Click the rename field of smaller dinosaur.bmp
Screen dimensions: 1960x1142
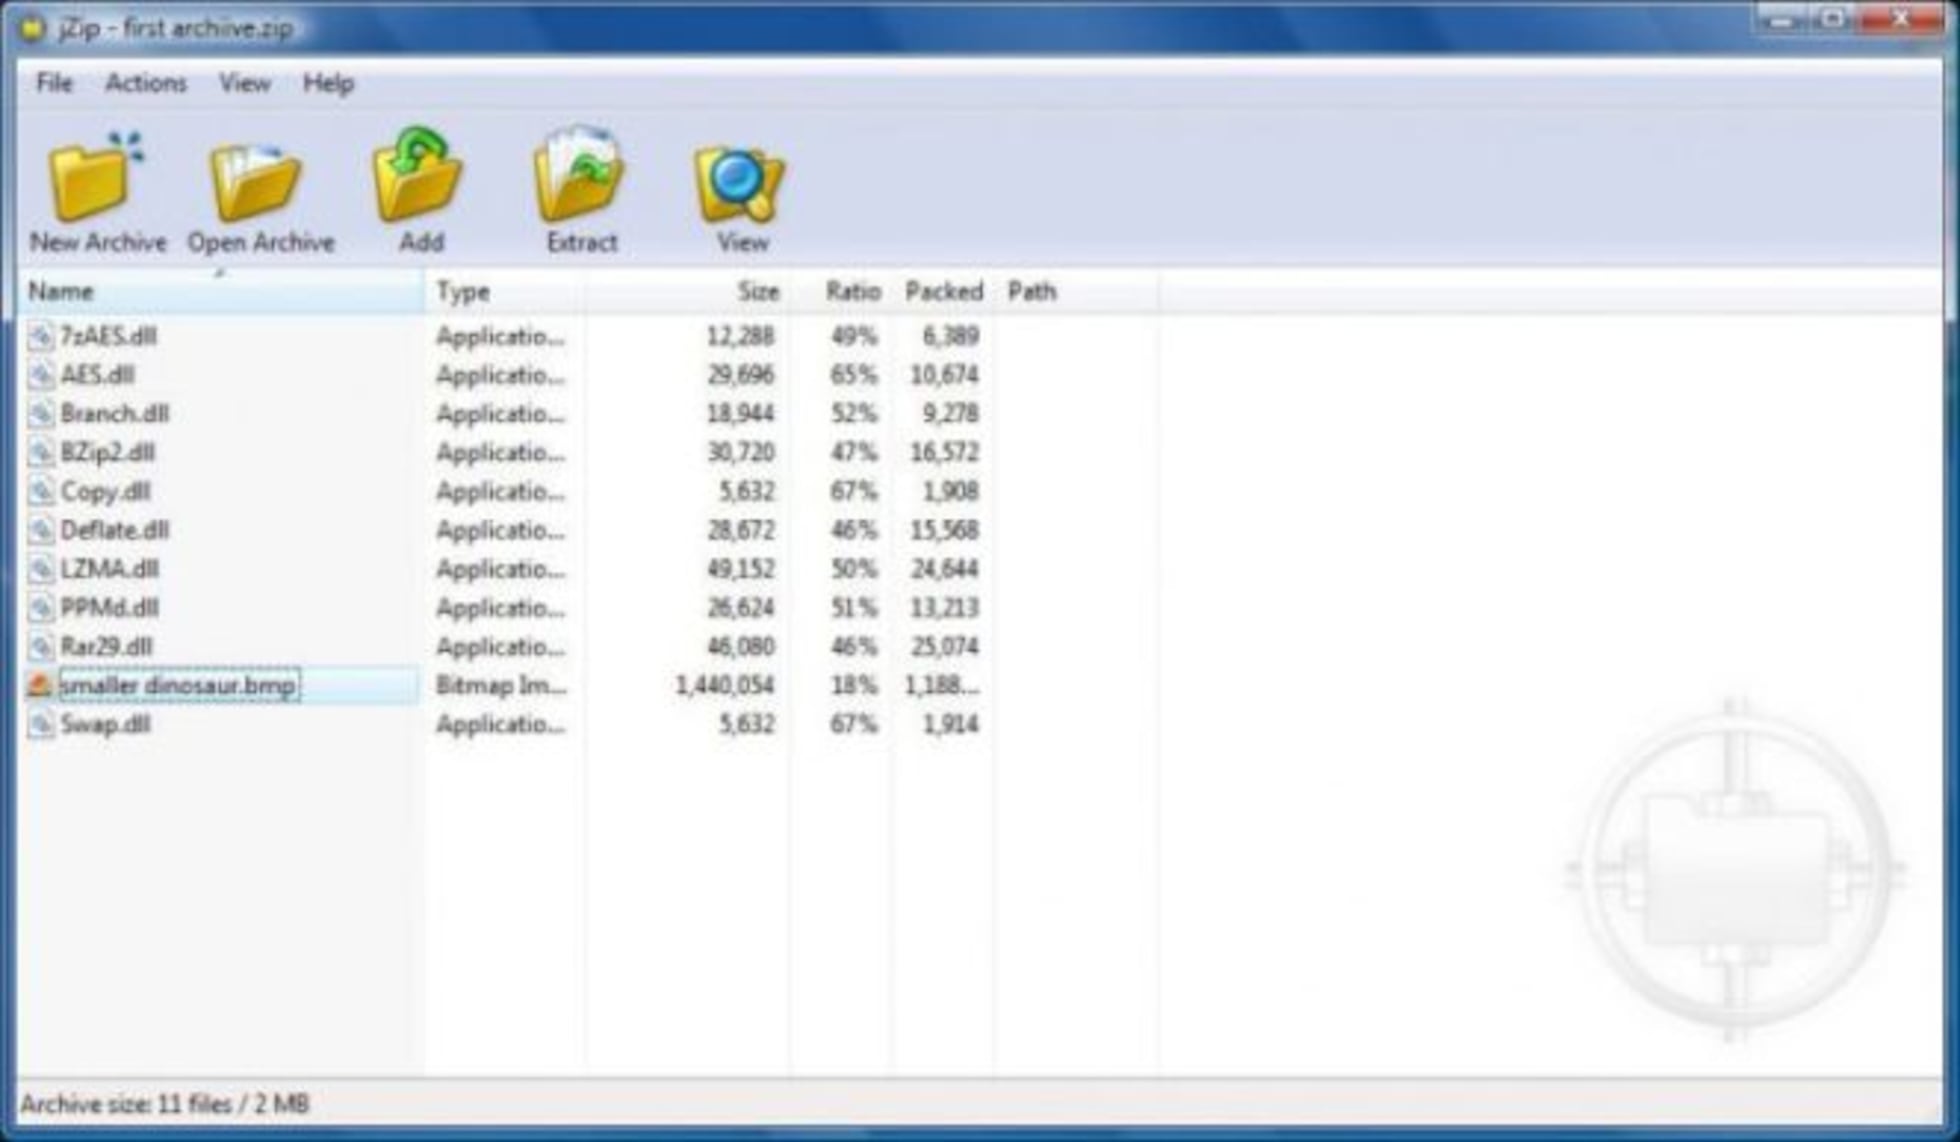click(178, 685)
